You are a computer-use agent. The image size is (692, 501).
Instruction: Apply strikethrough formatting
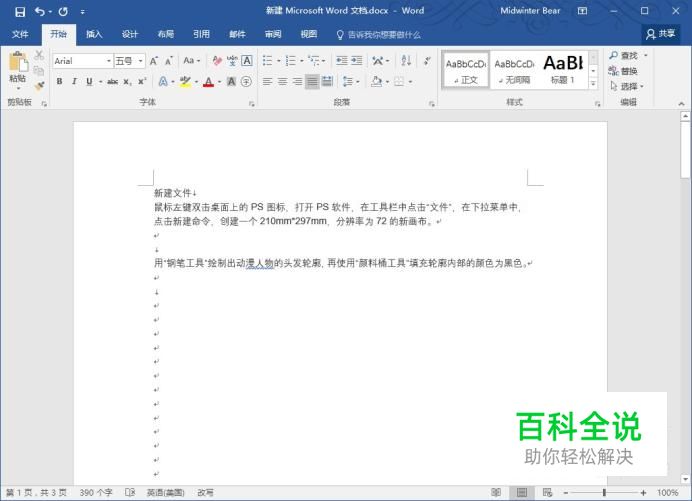click(113, 82)
